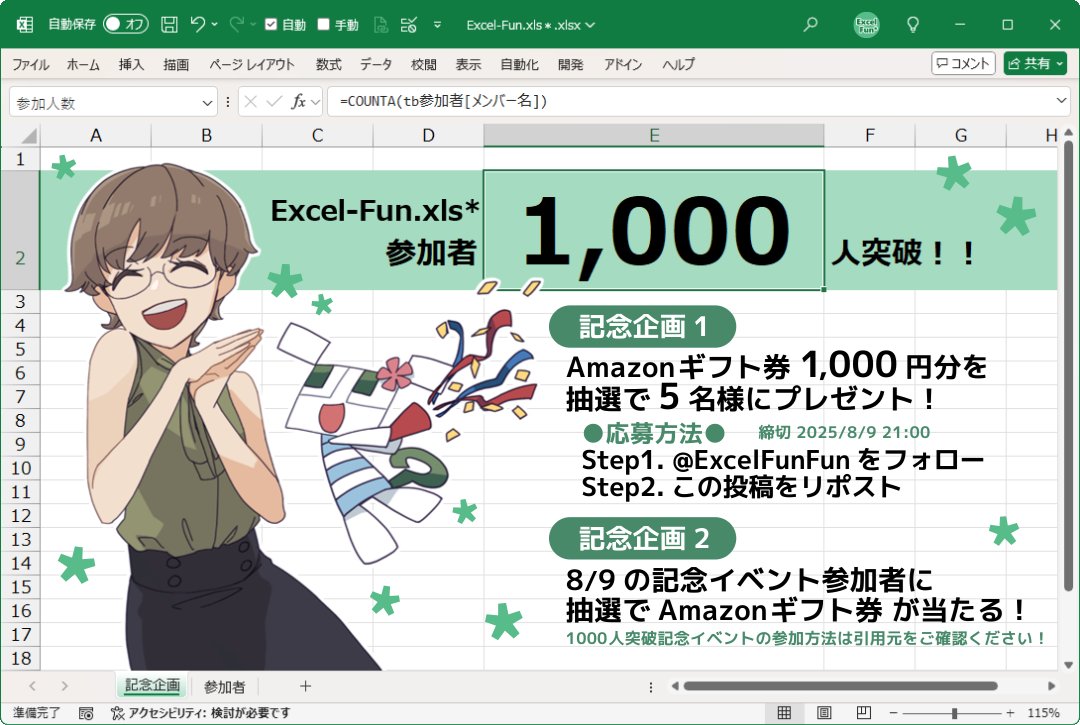Select column A header
1080x725 pixels.
96,136
